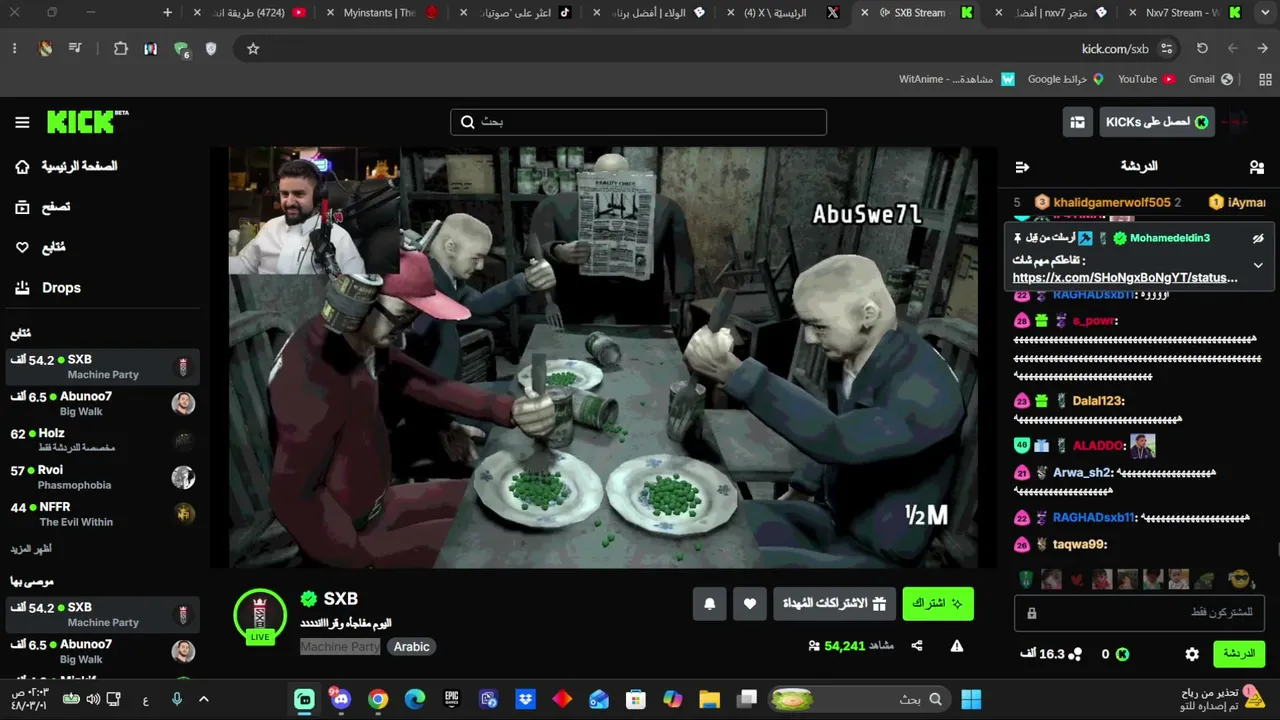Click khalidgamerwolf505 on the gifter leaderboard
The height and width of the screenshot is (720, 1280).
pyautogui.click(x=1111, y=202)
